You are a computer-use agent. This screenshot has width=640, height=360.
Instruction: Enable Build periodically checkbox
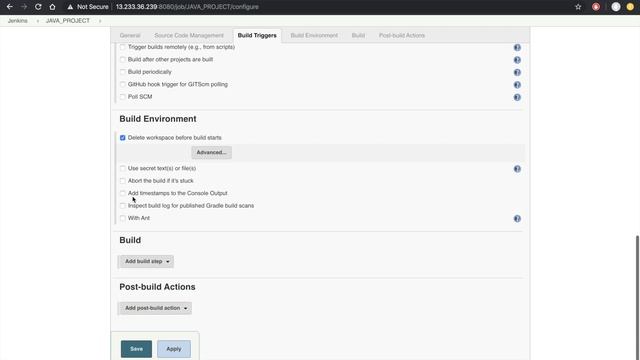122,72
